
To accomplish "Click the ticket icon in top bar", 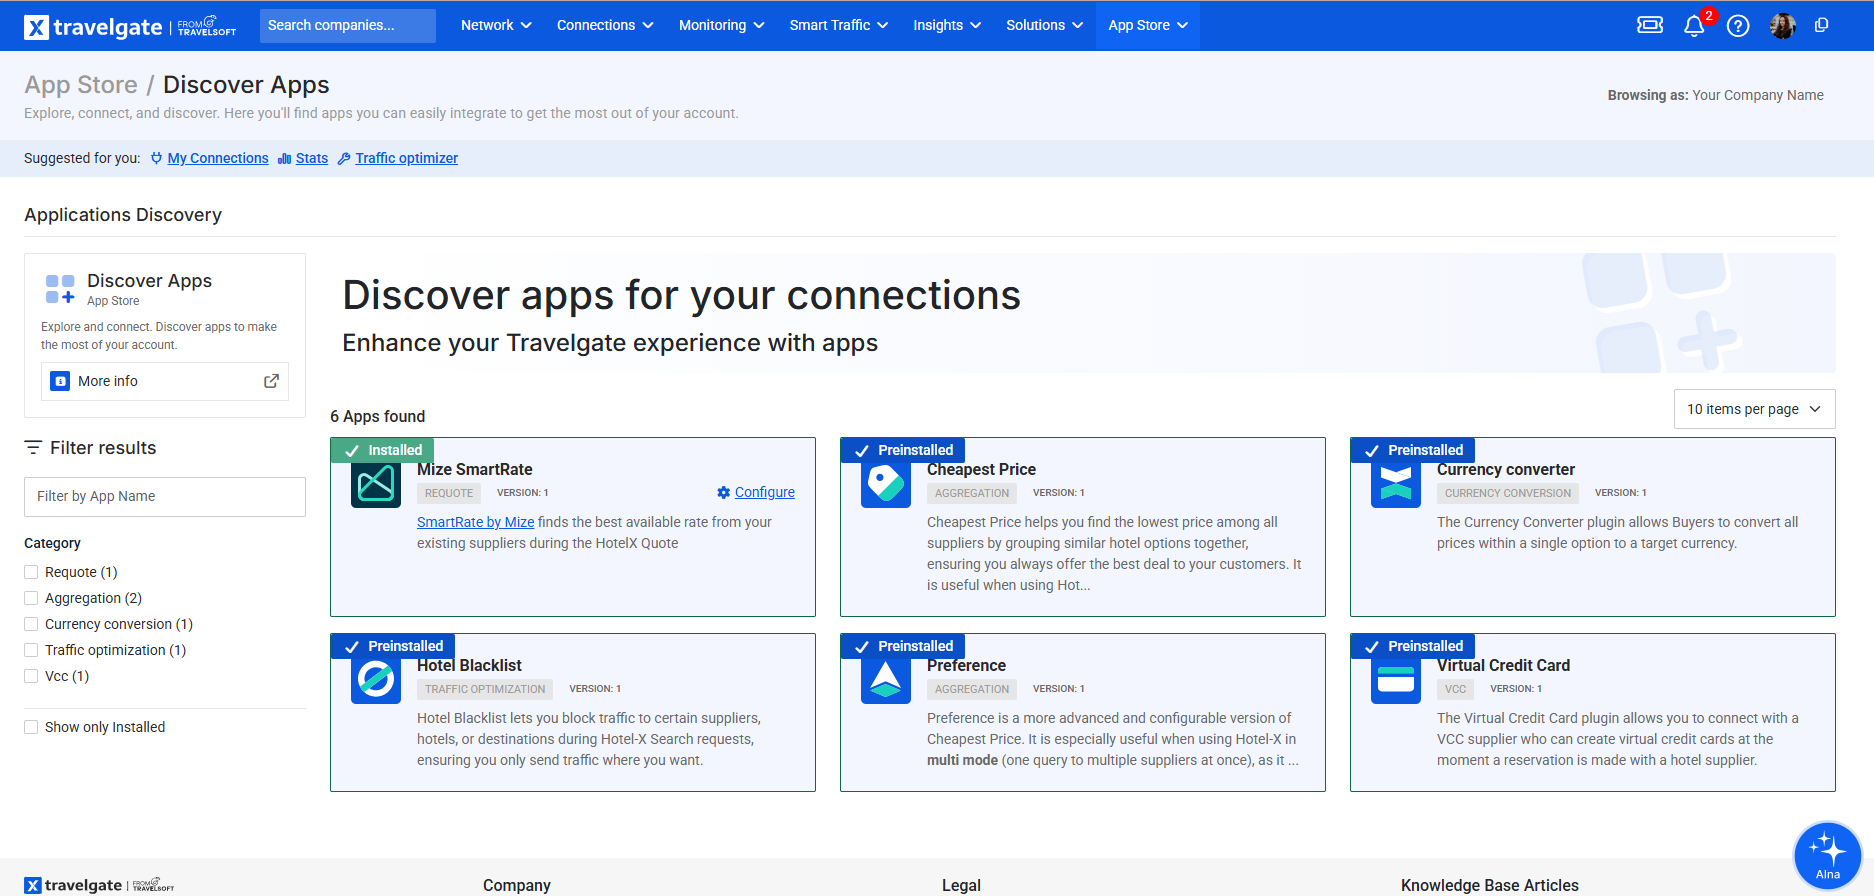I will (x=1650, y=25).
